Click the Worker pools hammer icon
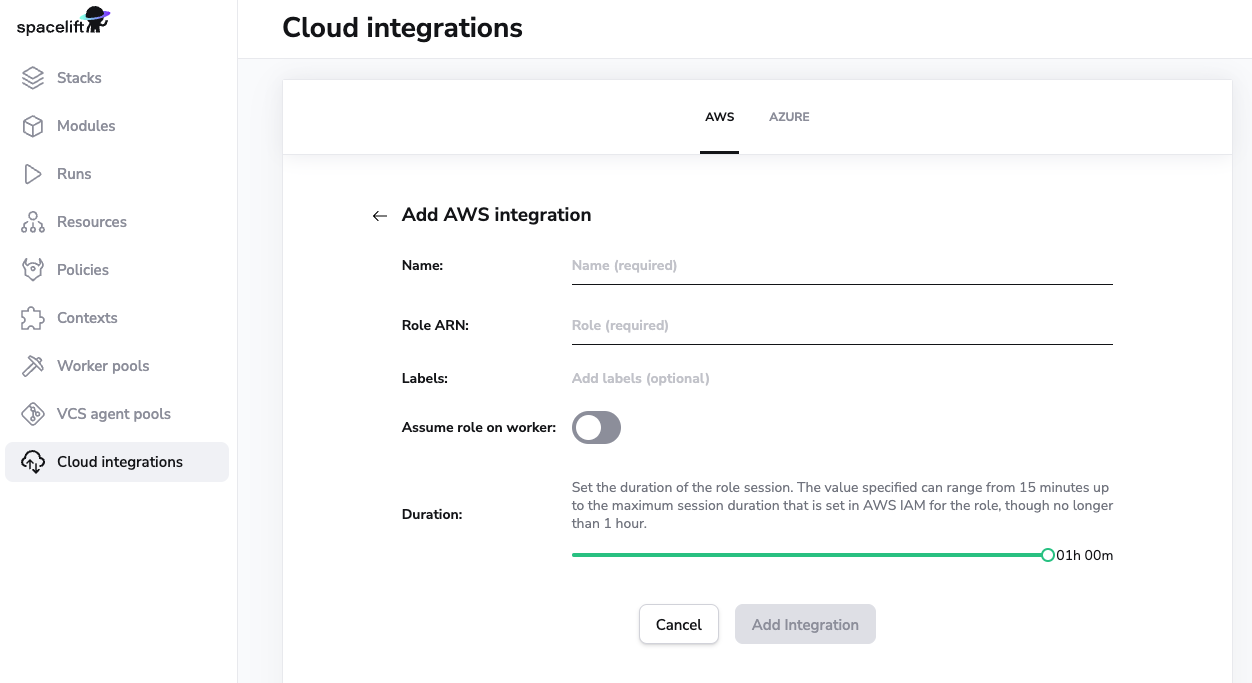Viewport: 1252px width, 683px height. pos(33,366)
